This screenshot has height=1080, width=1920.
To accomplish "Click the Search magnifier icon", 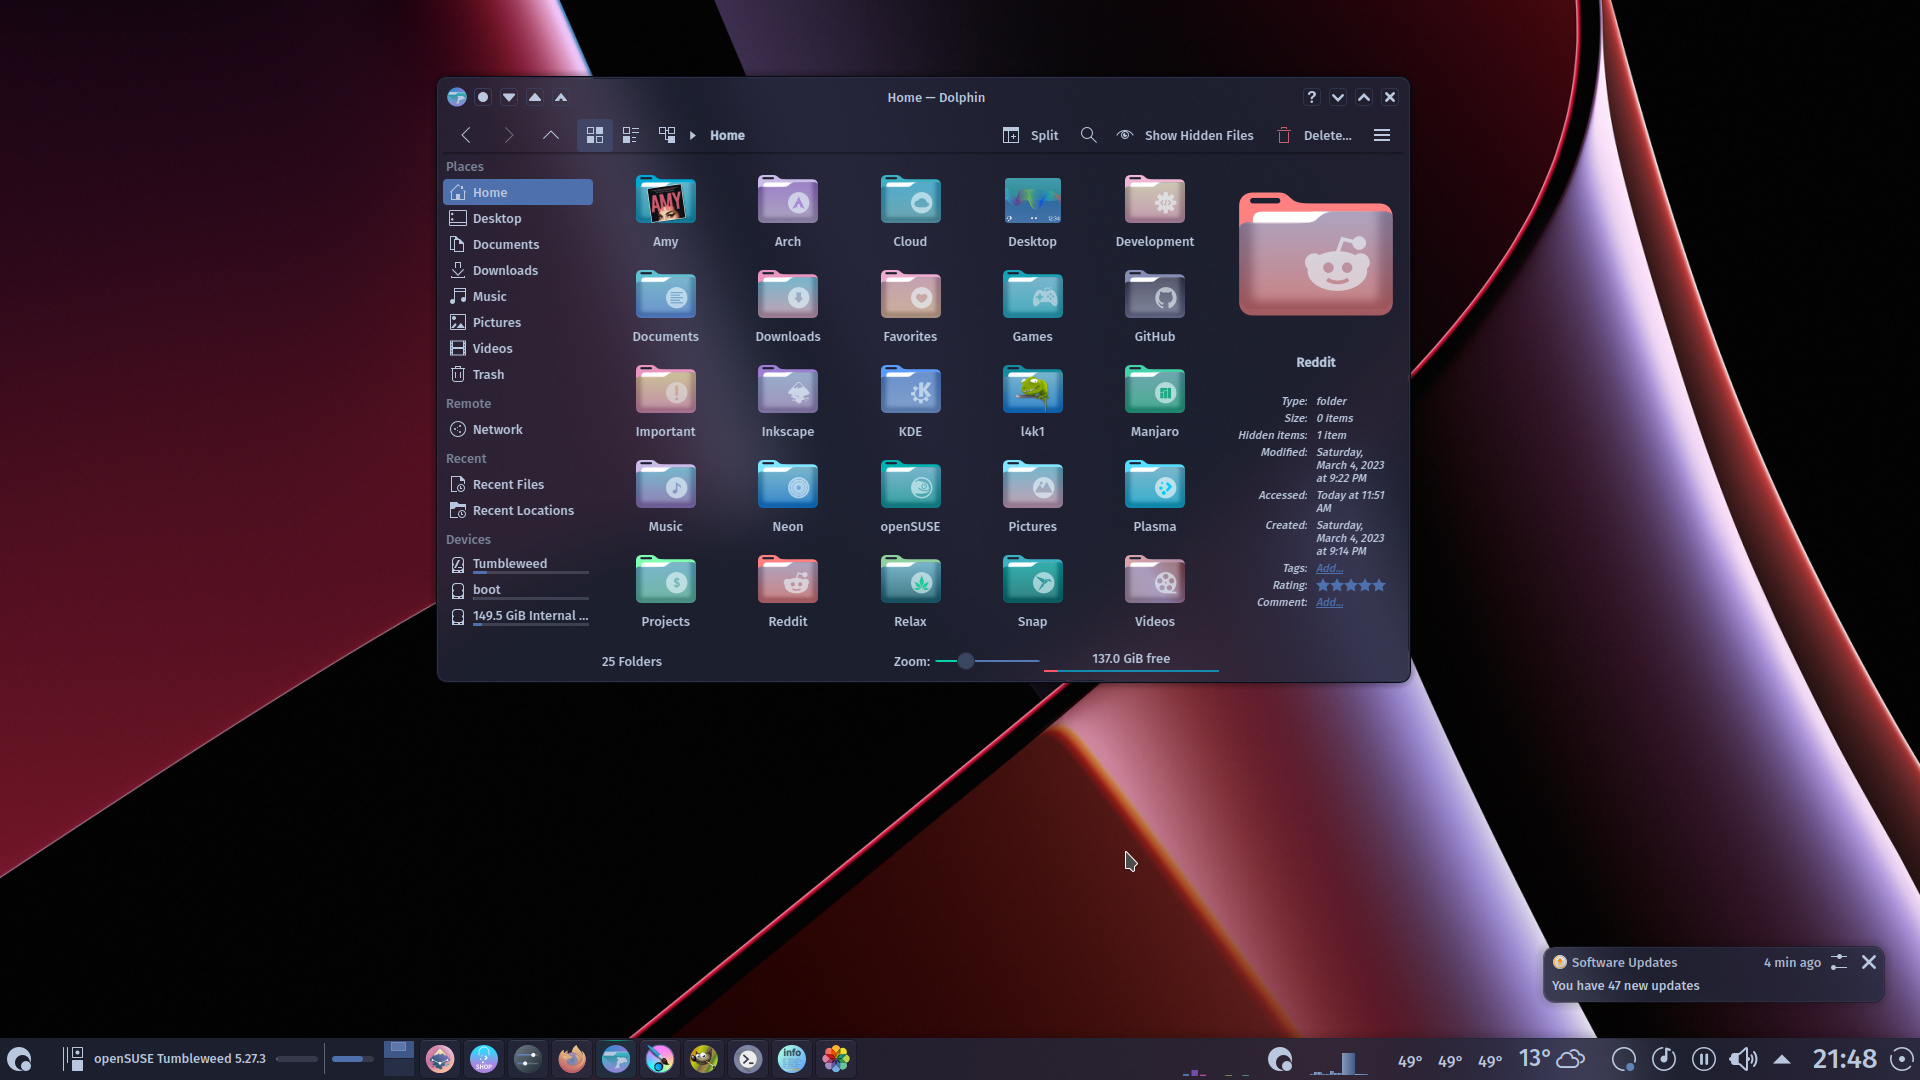I will tap(1089, 135).
